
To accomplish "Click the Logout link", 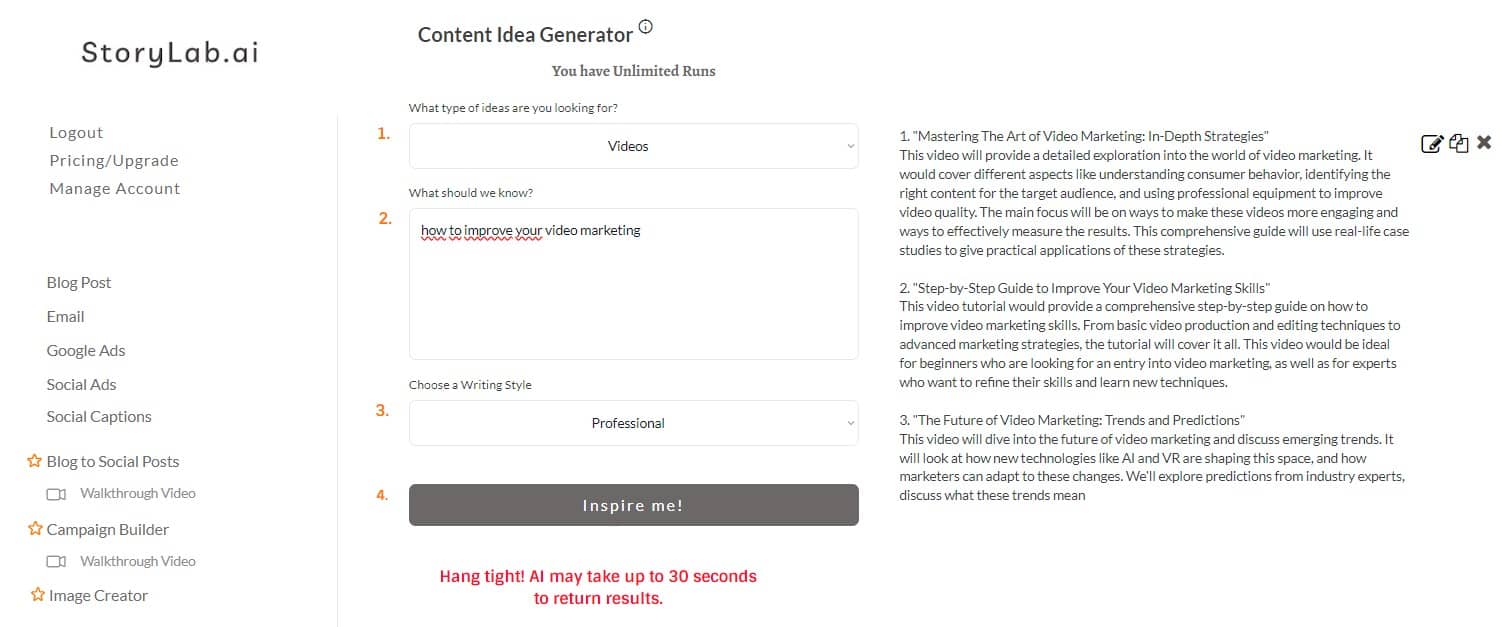I will point(75,132).
